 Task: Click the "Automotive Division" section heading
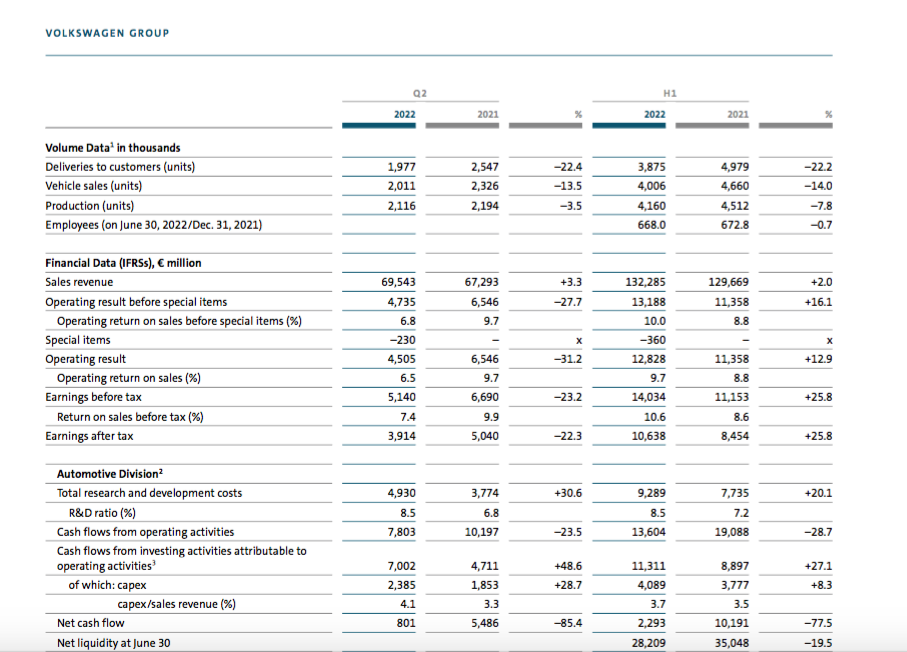(x=110, y=474)
